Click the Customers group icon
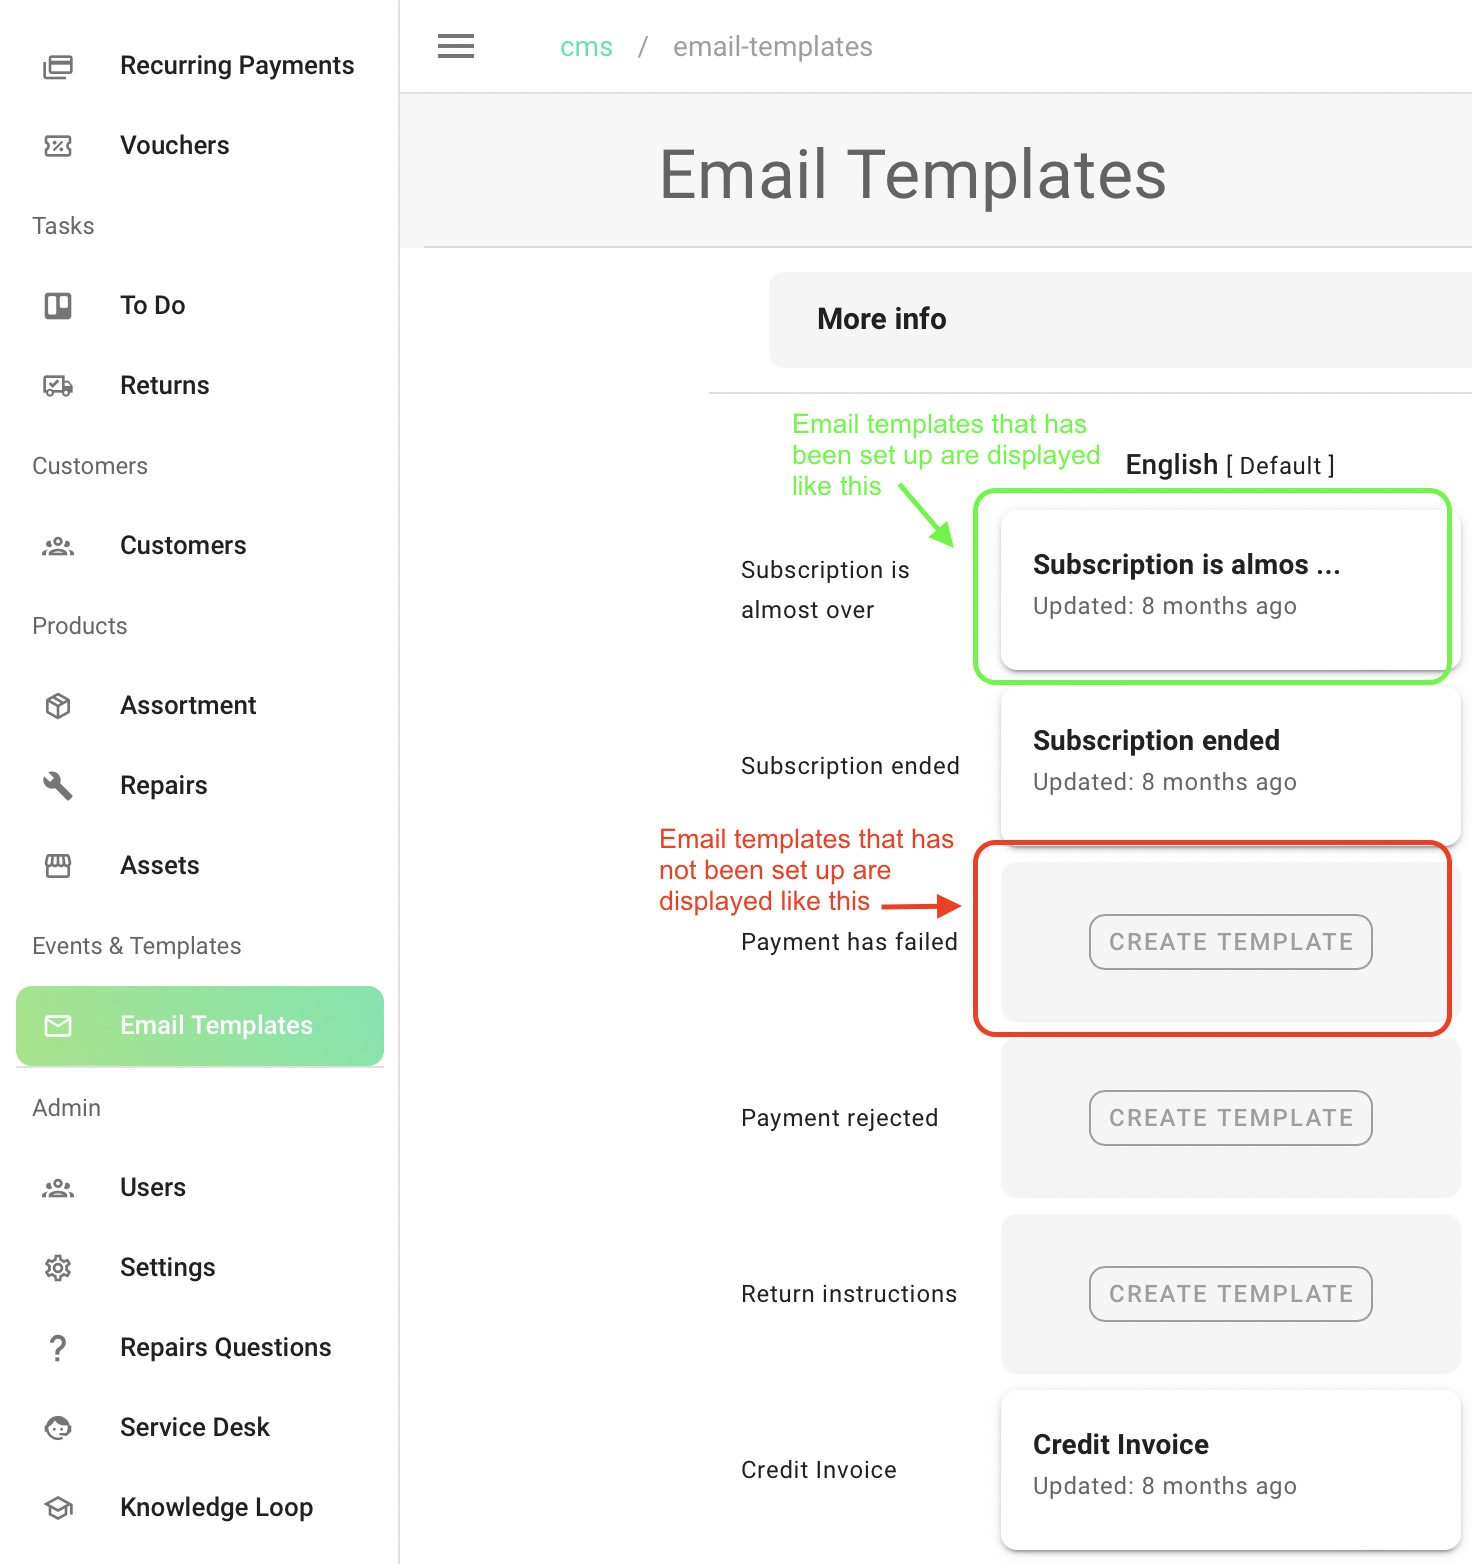The height and width of the screenshot is (1564, 1472). pyautogui.click(x=58, y=546)
